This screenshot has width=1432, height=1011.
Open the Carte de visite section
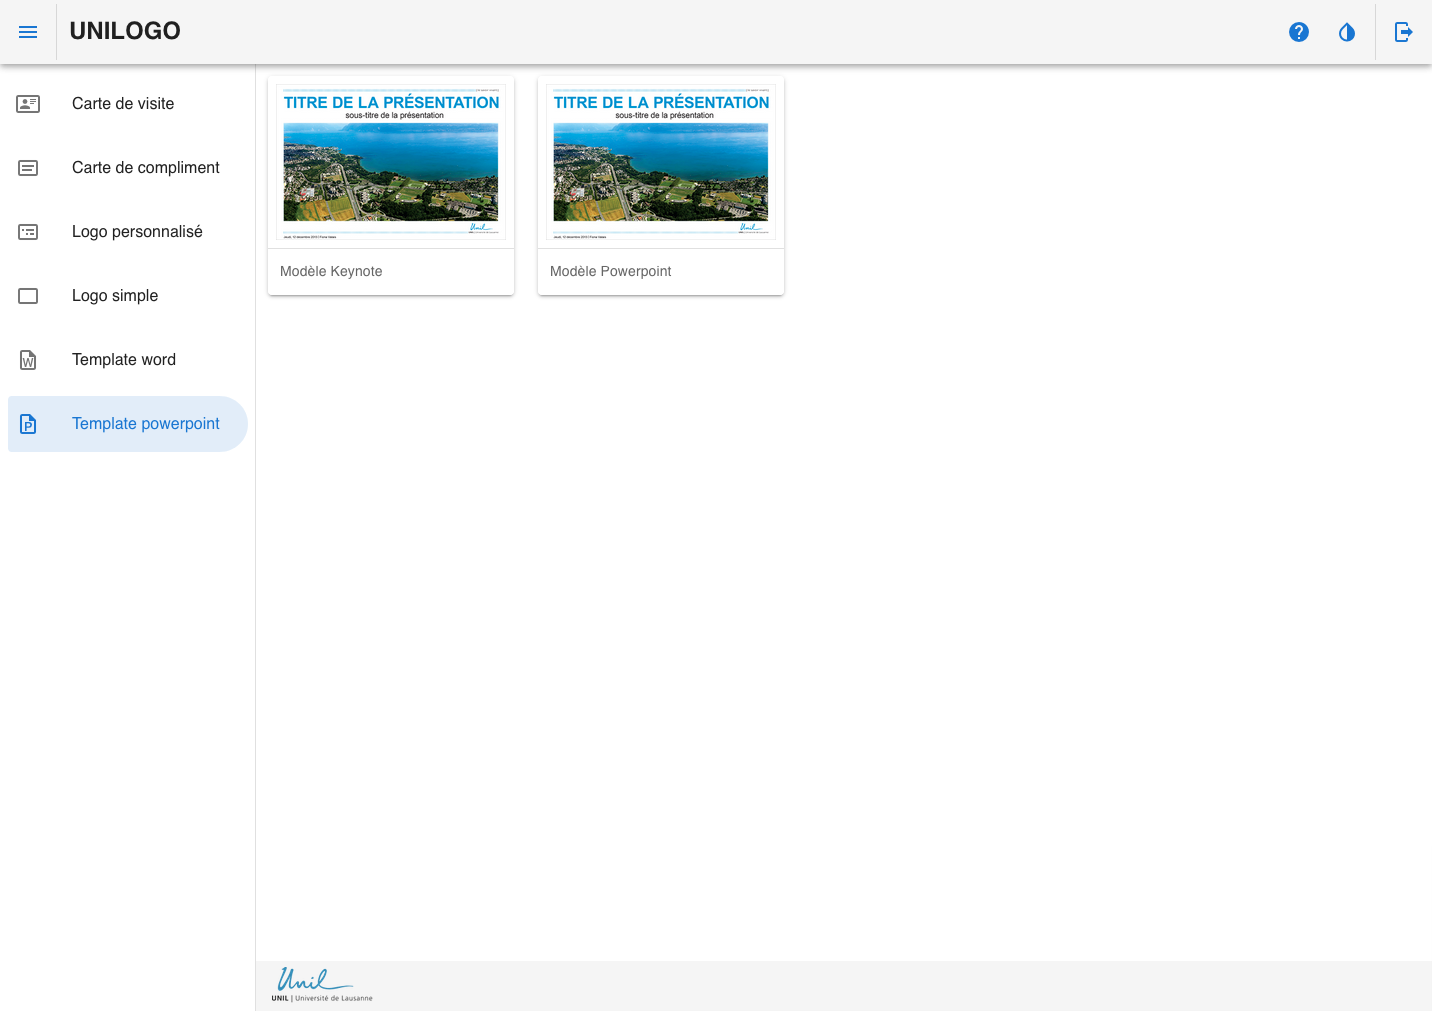coord(123,104)
